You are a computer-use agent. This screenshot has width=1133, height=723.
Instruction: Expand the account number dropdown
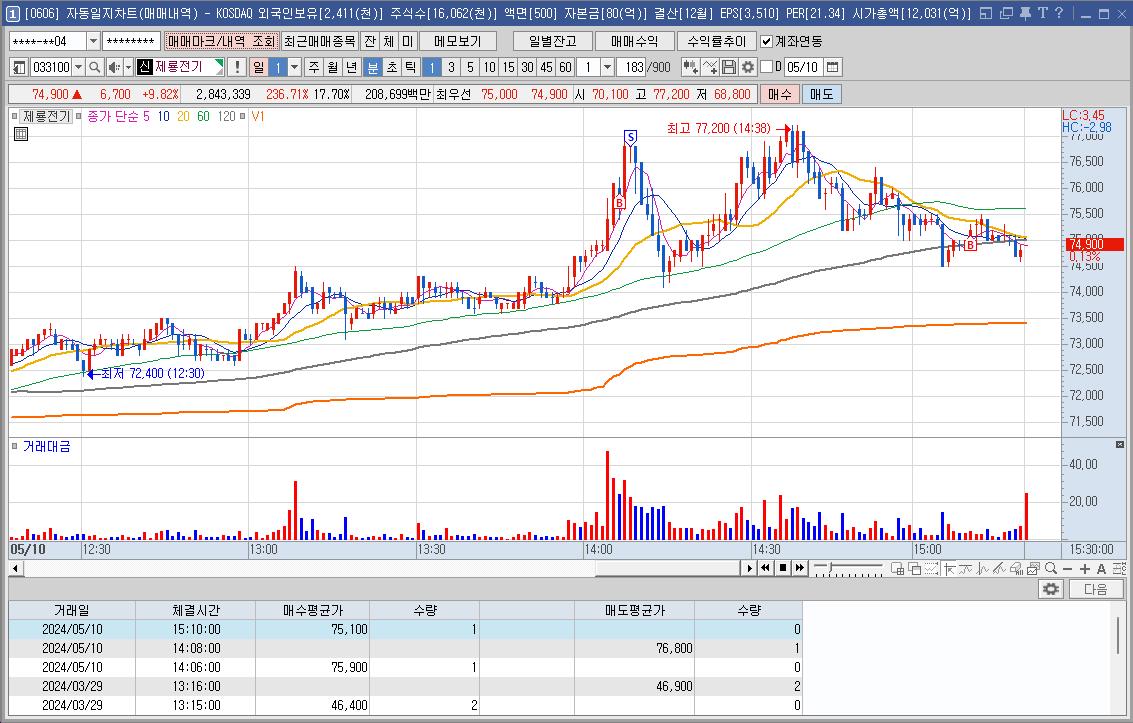(x=92, y=41)
